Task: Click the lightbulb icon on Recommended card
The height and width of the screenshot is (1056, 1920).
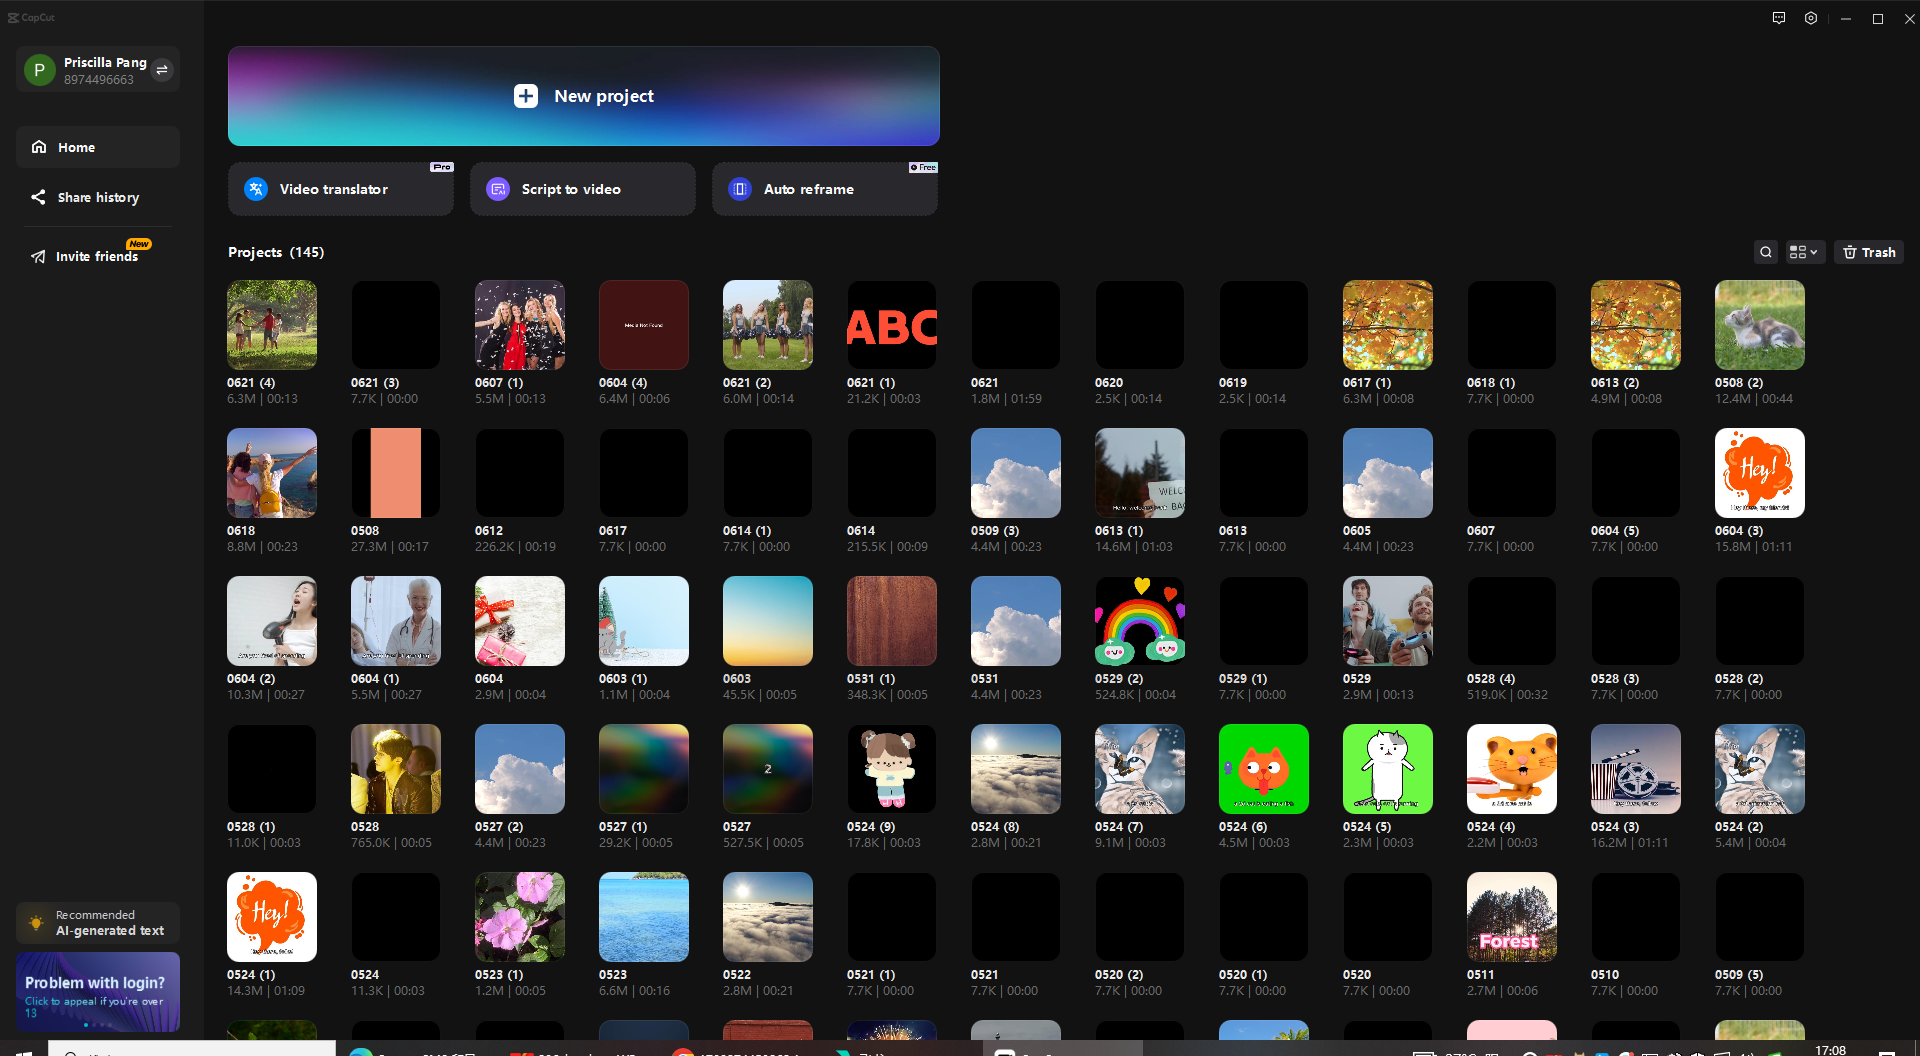Action: point(36,923)
